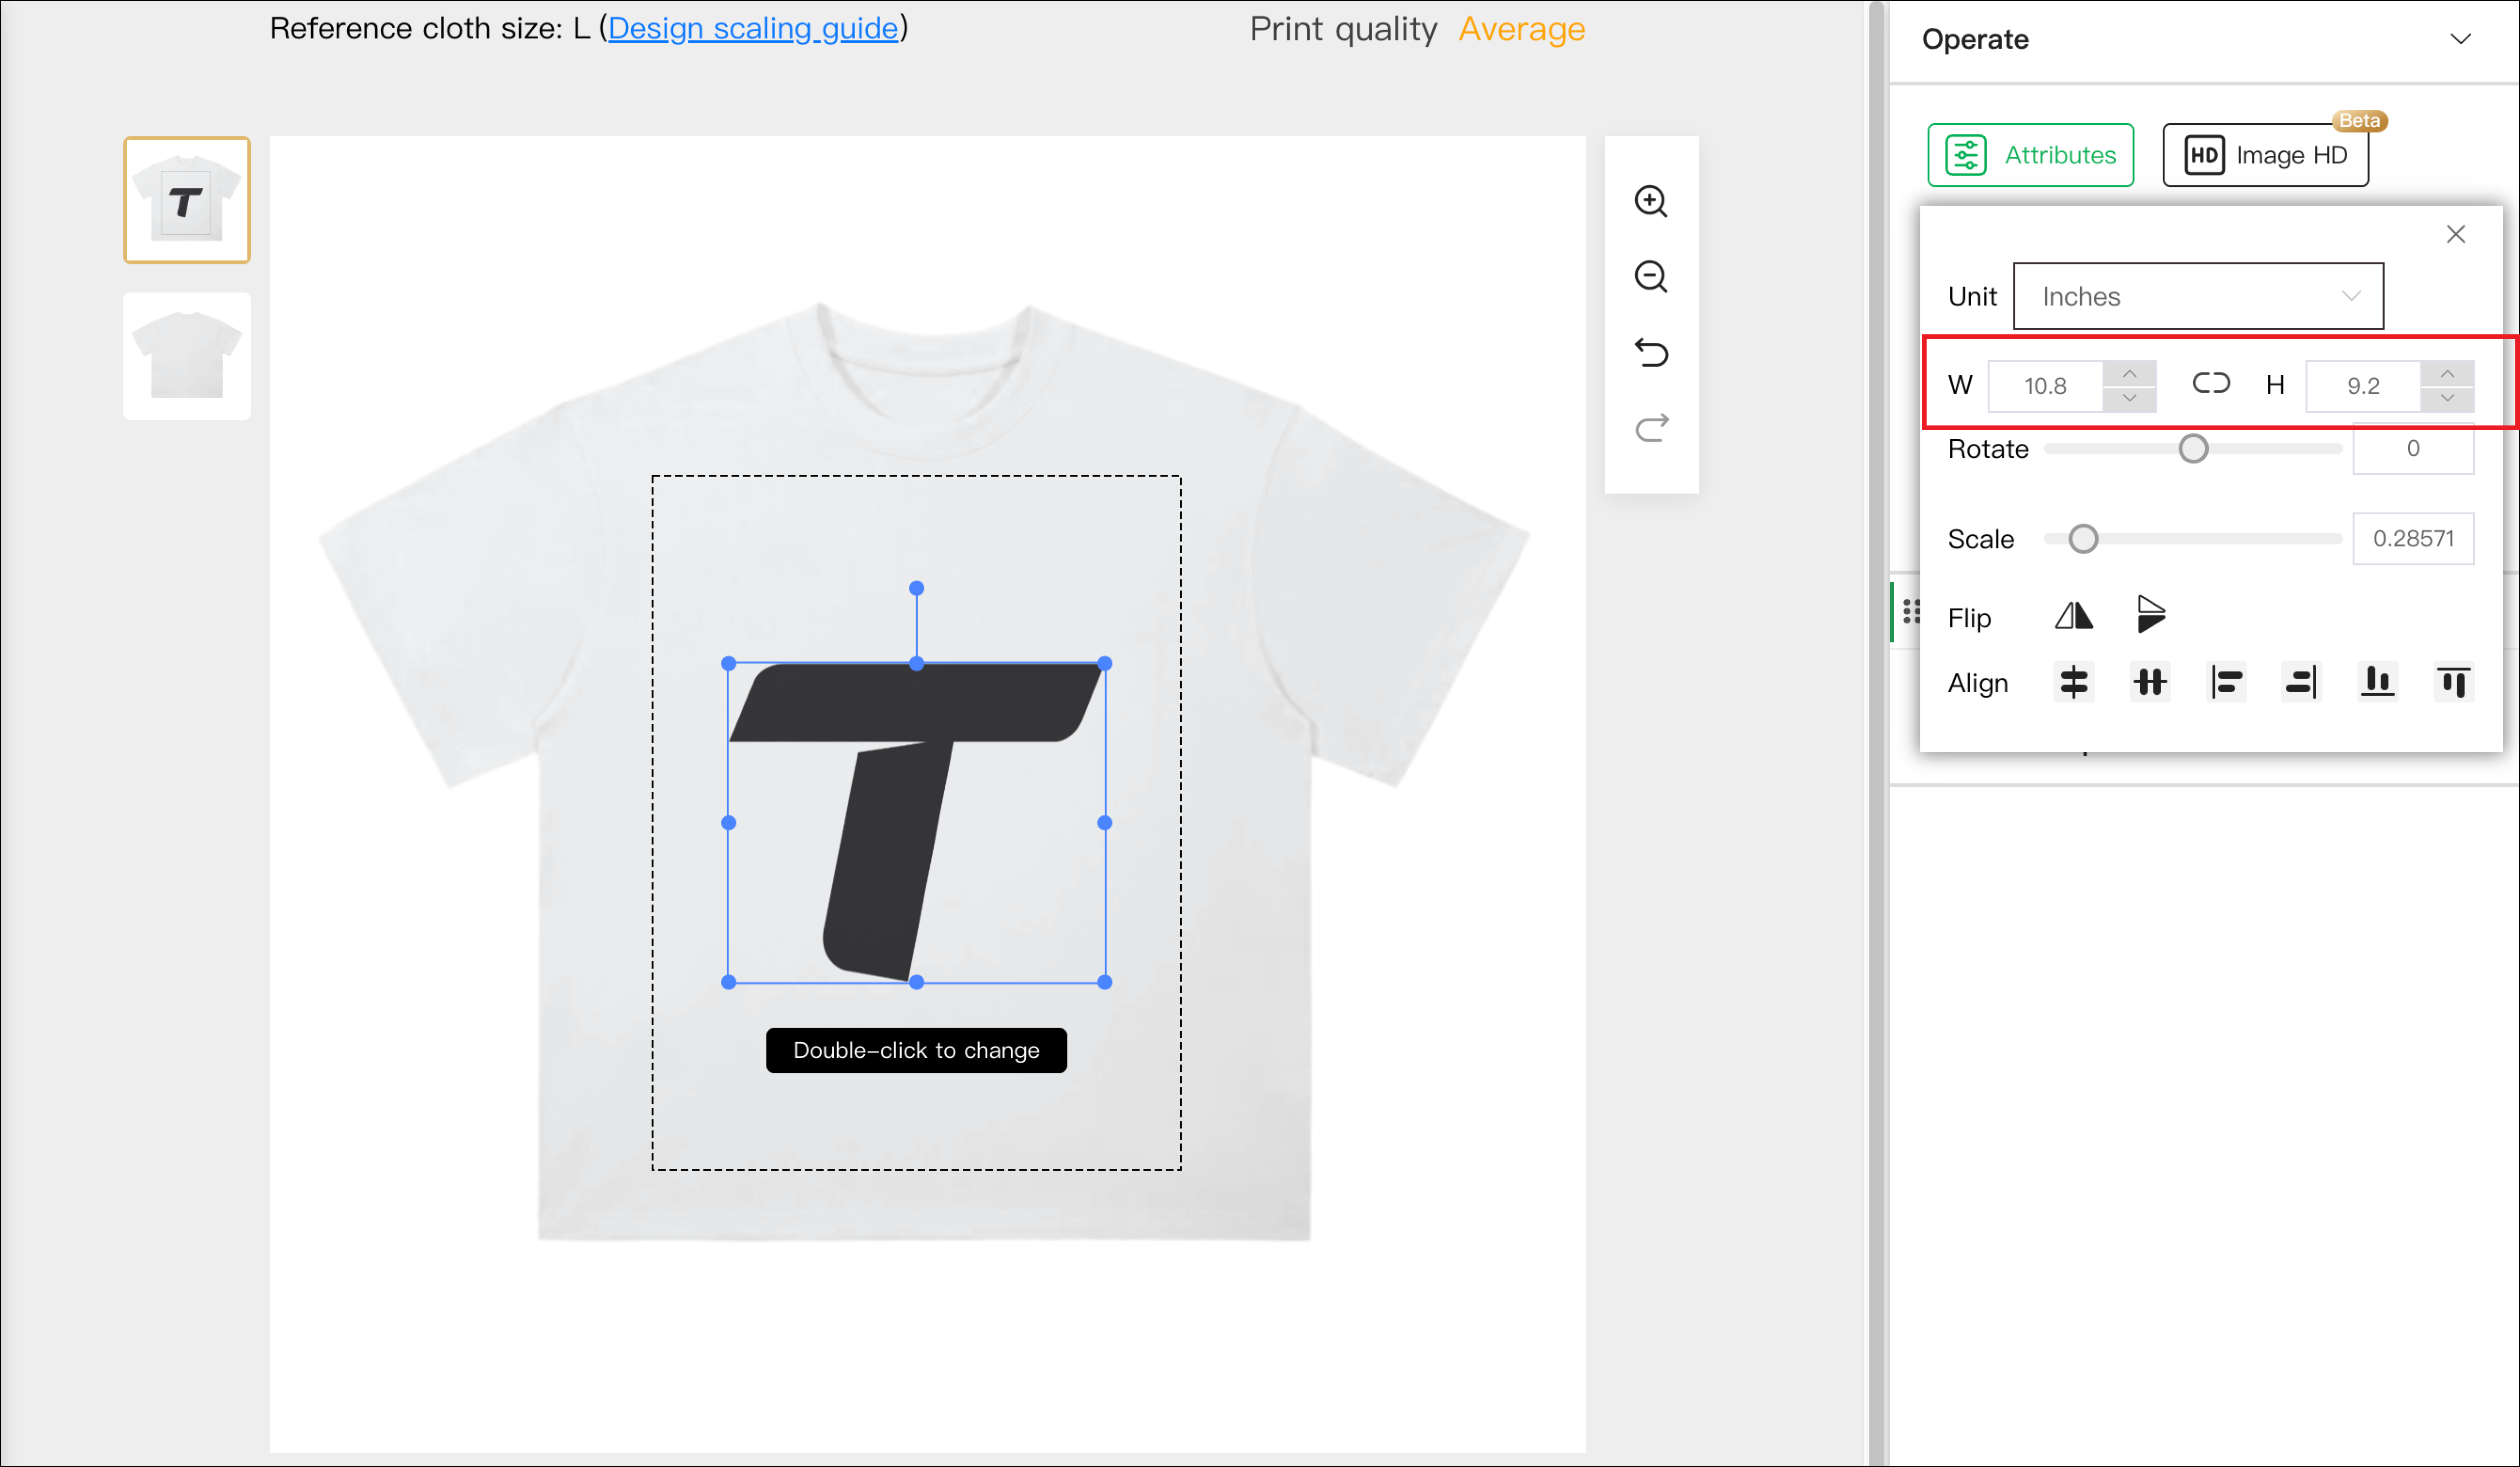Click the bottom-middle resize handle of design
This screenshot has height=1467, width=2520.
coord(916,982)
